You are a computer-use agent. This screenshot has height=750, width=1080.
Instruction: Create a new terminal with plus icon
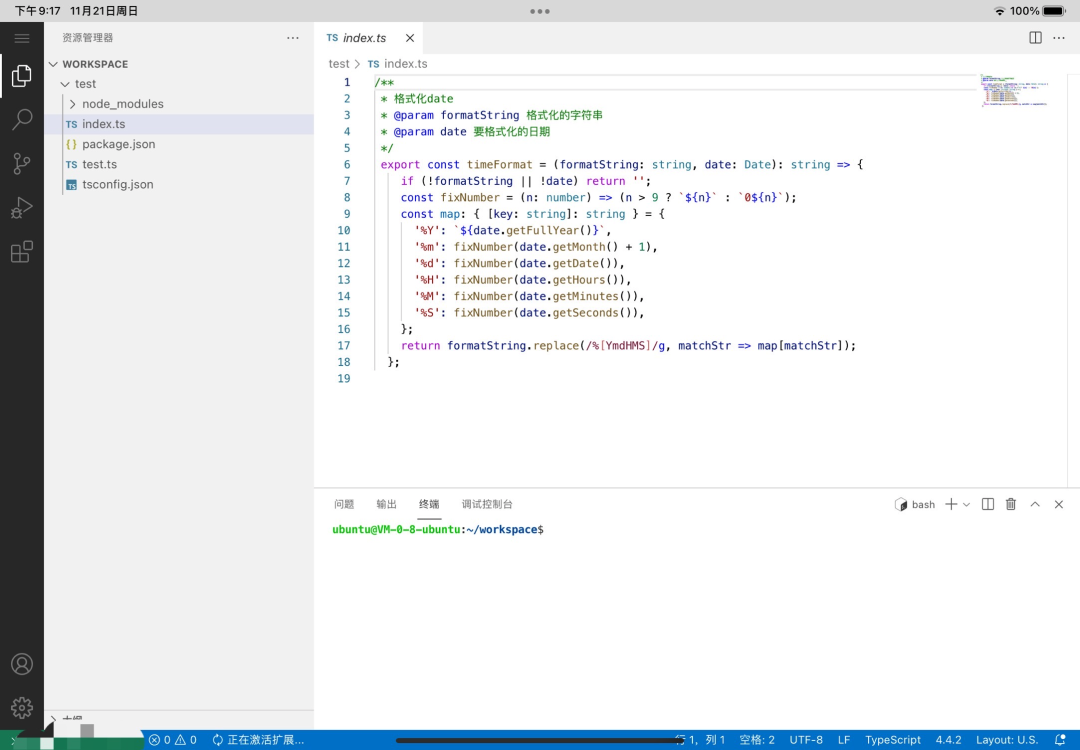951,504
